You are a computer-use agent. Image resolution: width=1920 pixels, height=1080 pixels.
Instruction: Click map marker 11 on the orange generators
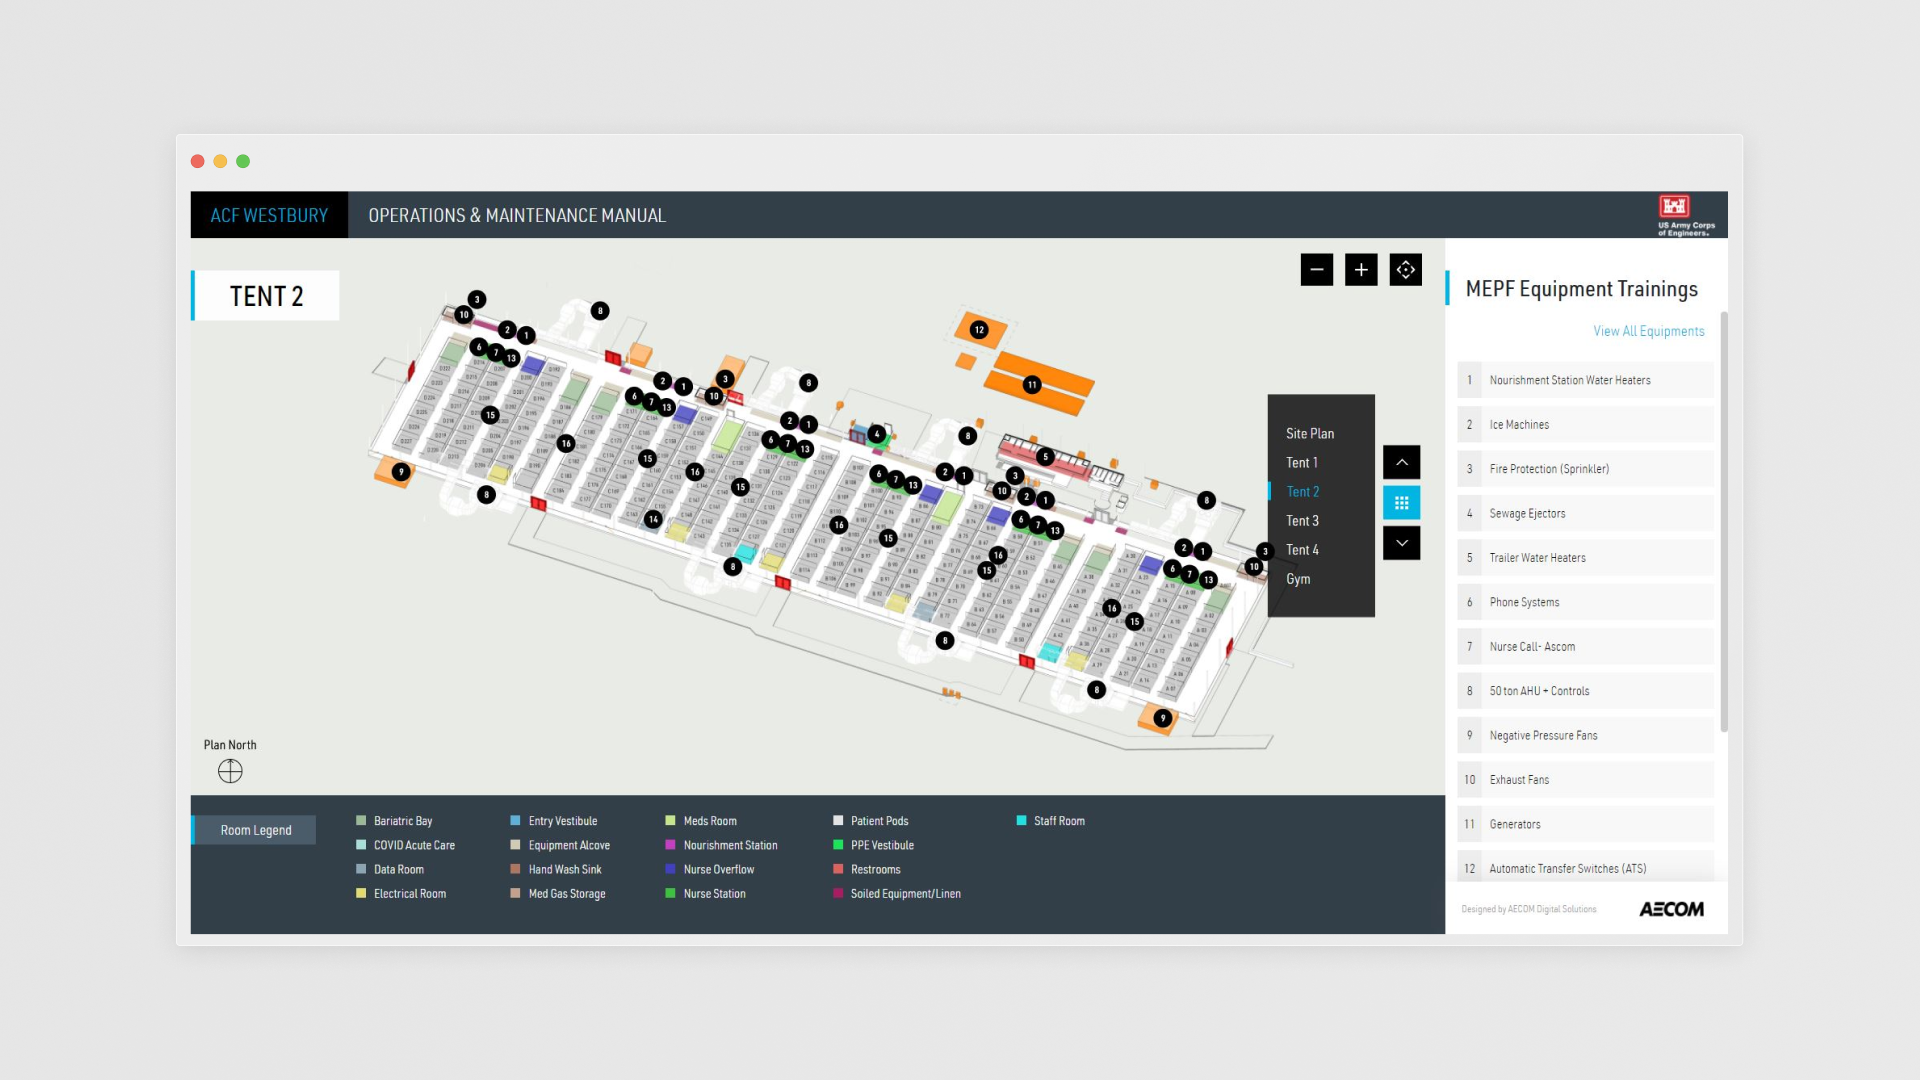click(1032, 385)
